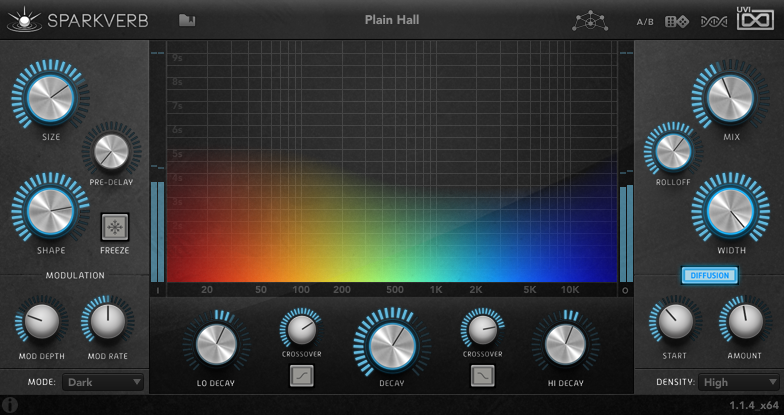Screen dimensions: 784x415
Task: Click the Mix knob
Action: [730, 98]
